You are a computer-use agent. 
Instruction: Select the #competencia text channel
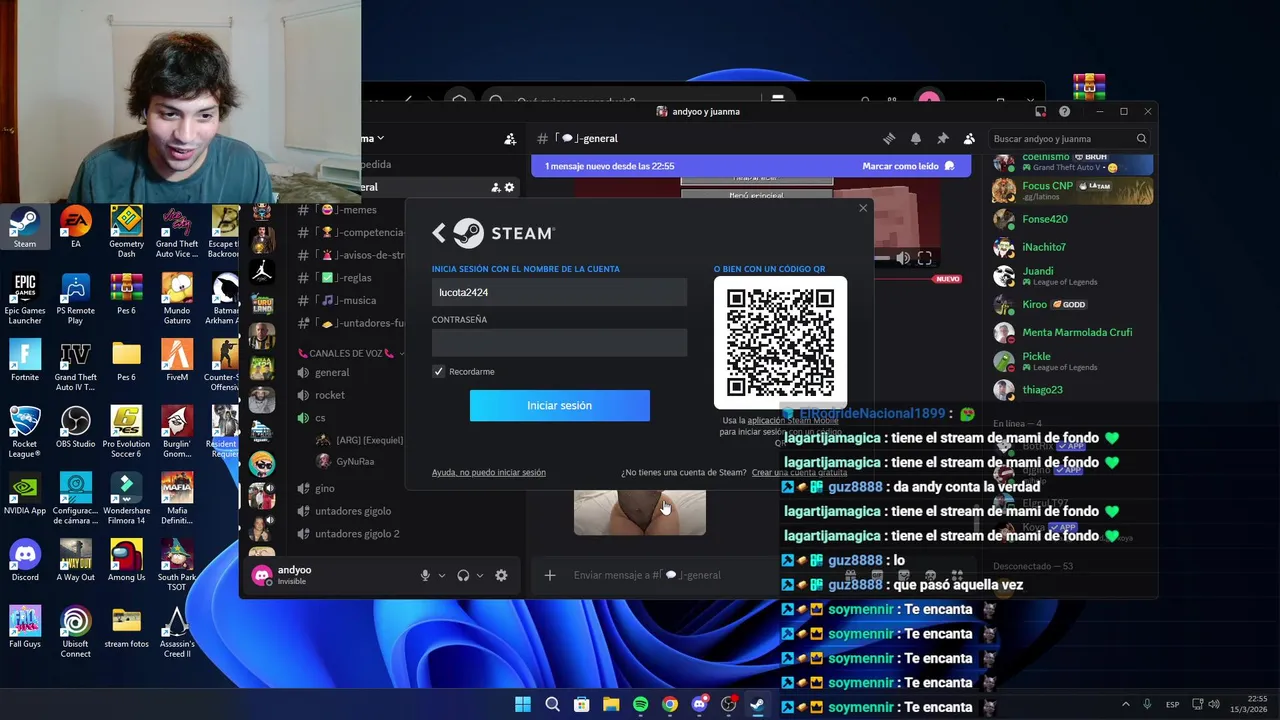pyautogui.click(x=350, y=232)
